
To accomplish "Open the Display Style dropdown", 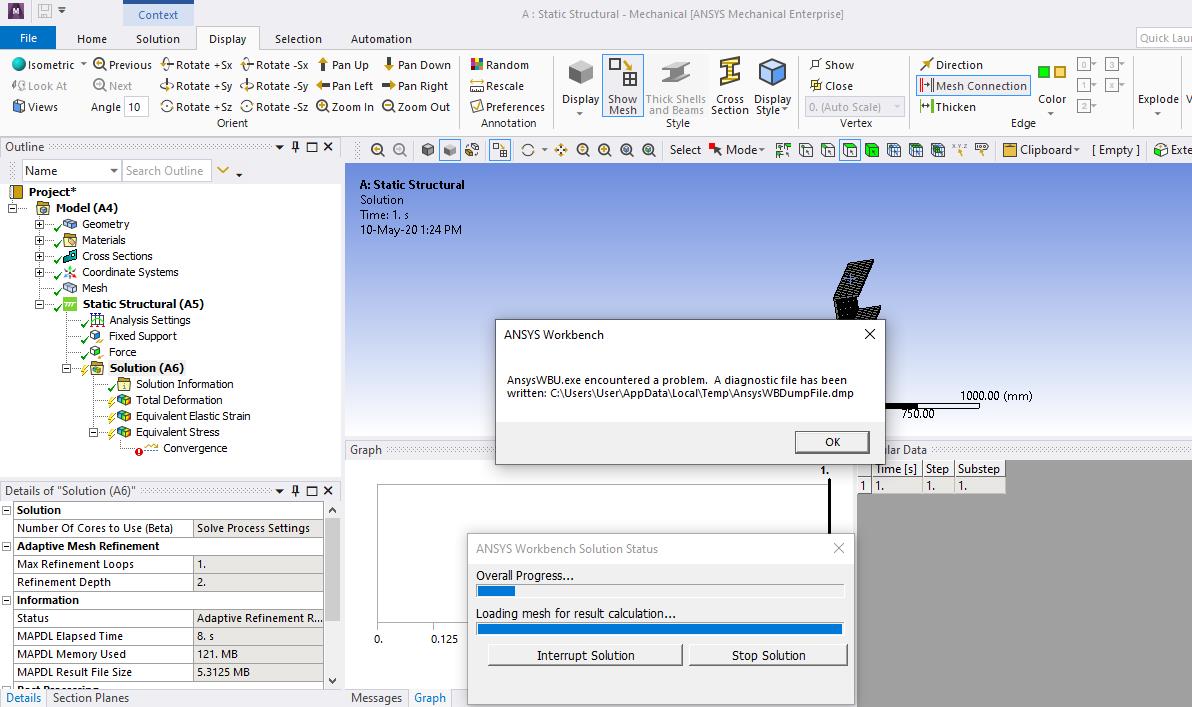I will (x=772, y=85).
